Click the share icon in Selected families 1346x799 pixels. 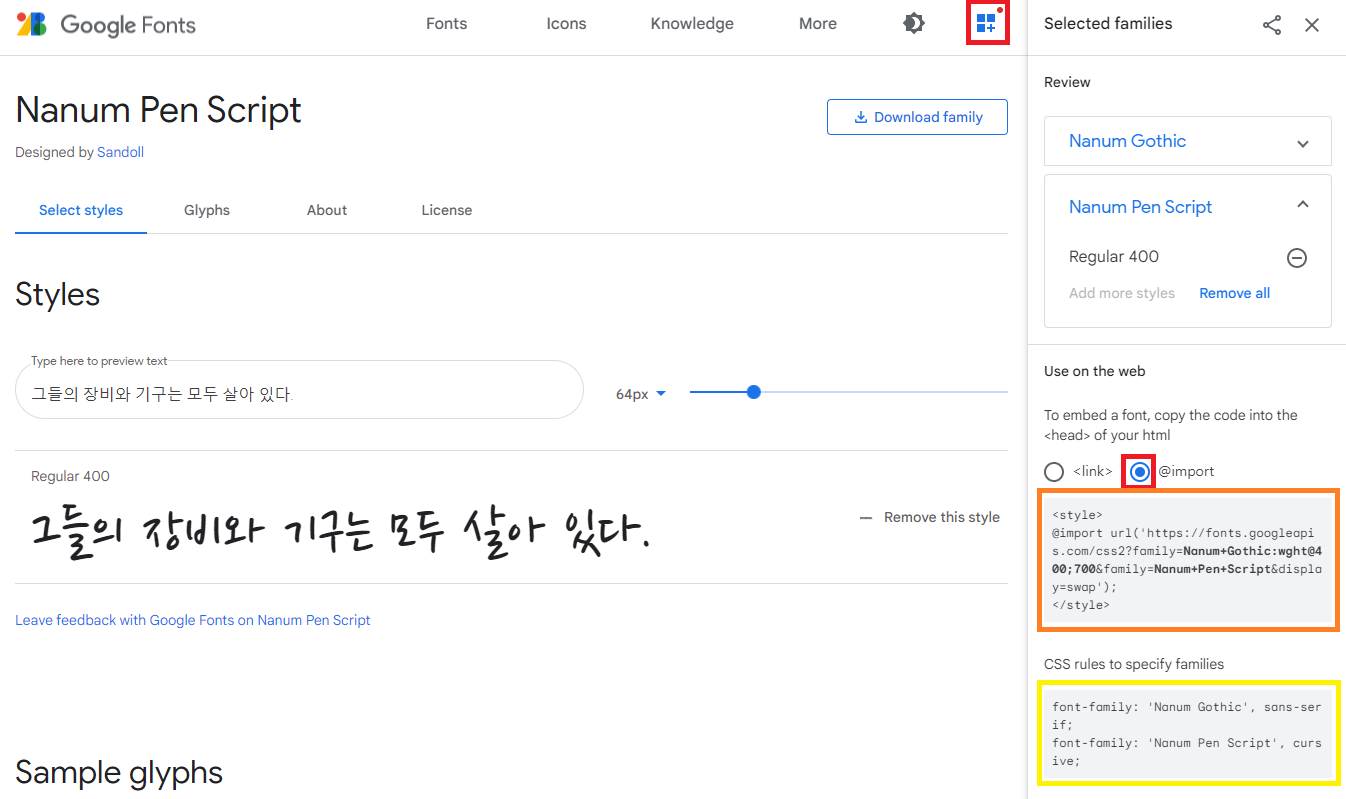(1272, 25)
